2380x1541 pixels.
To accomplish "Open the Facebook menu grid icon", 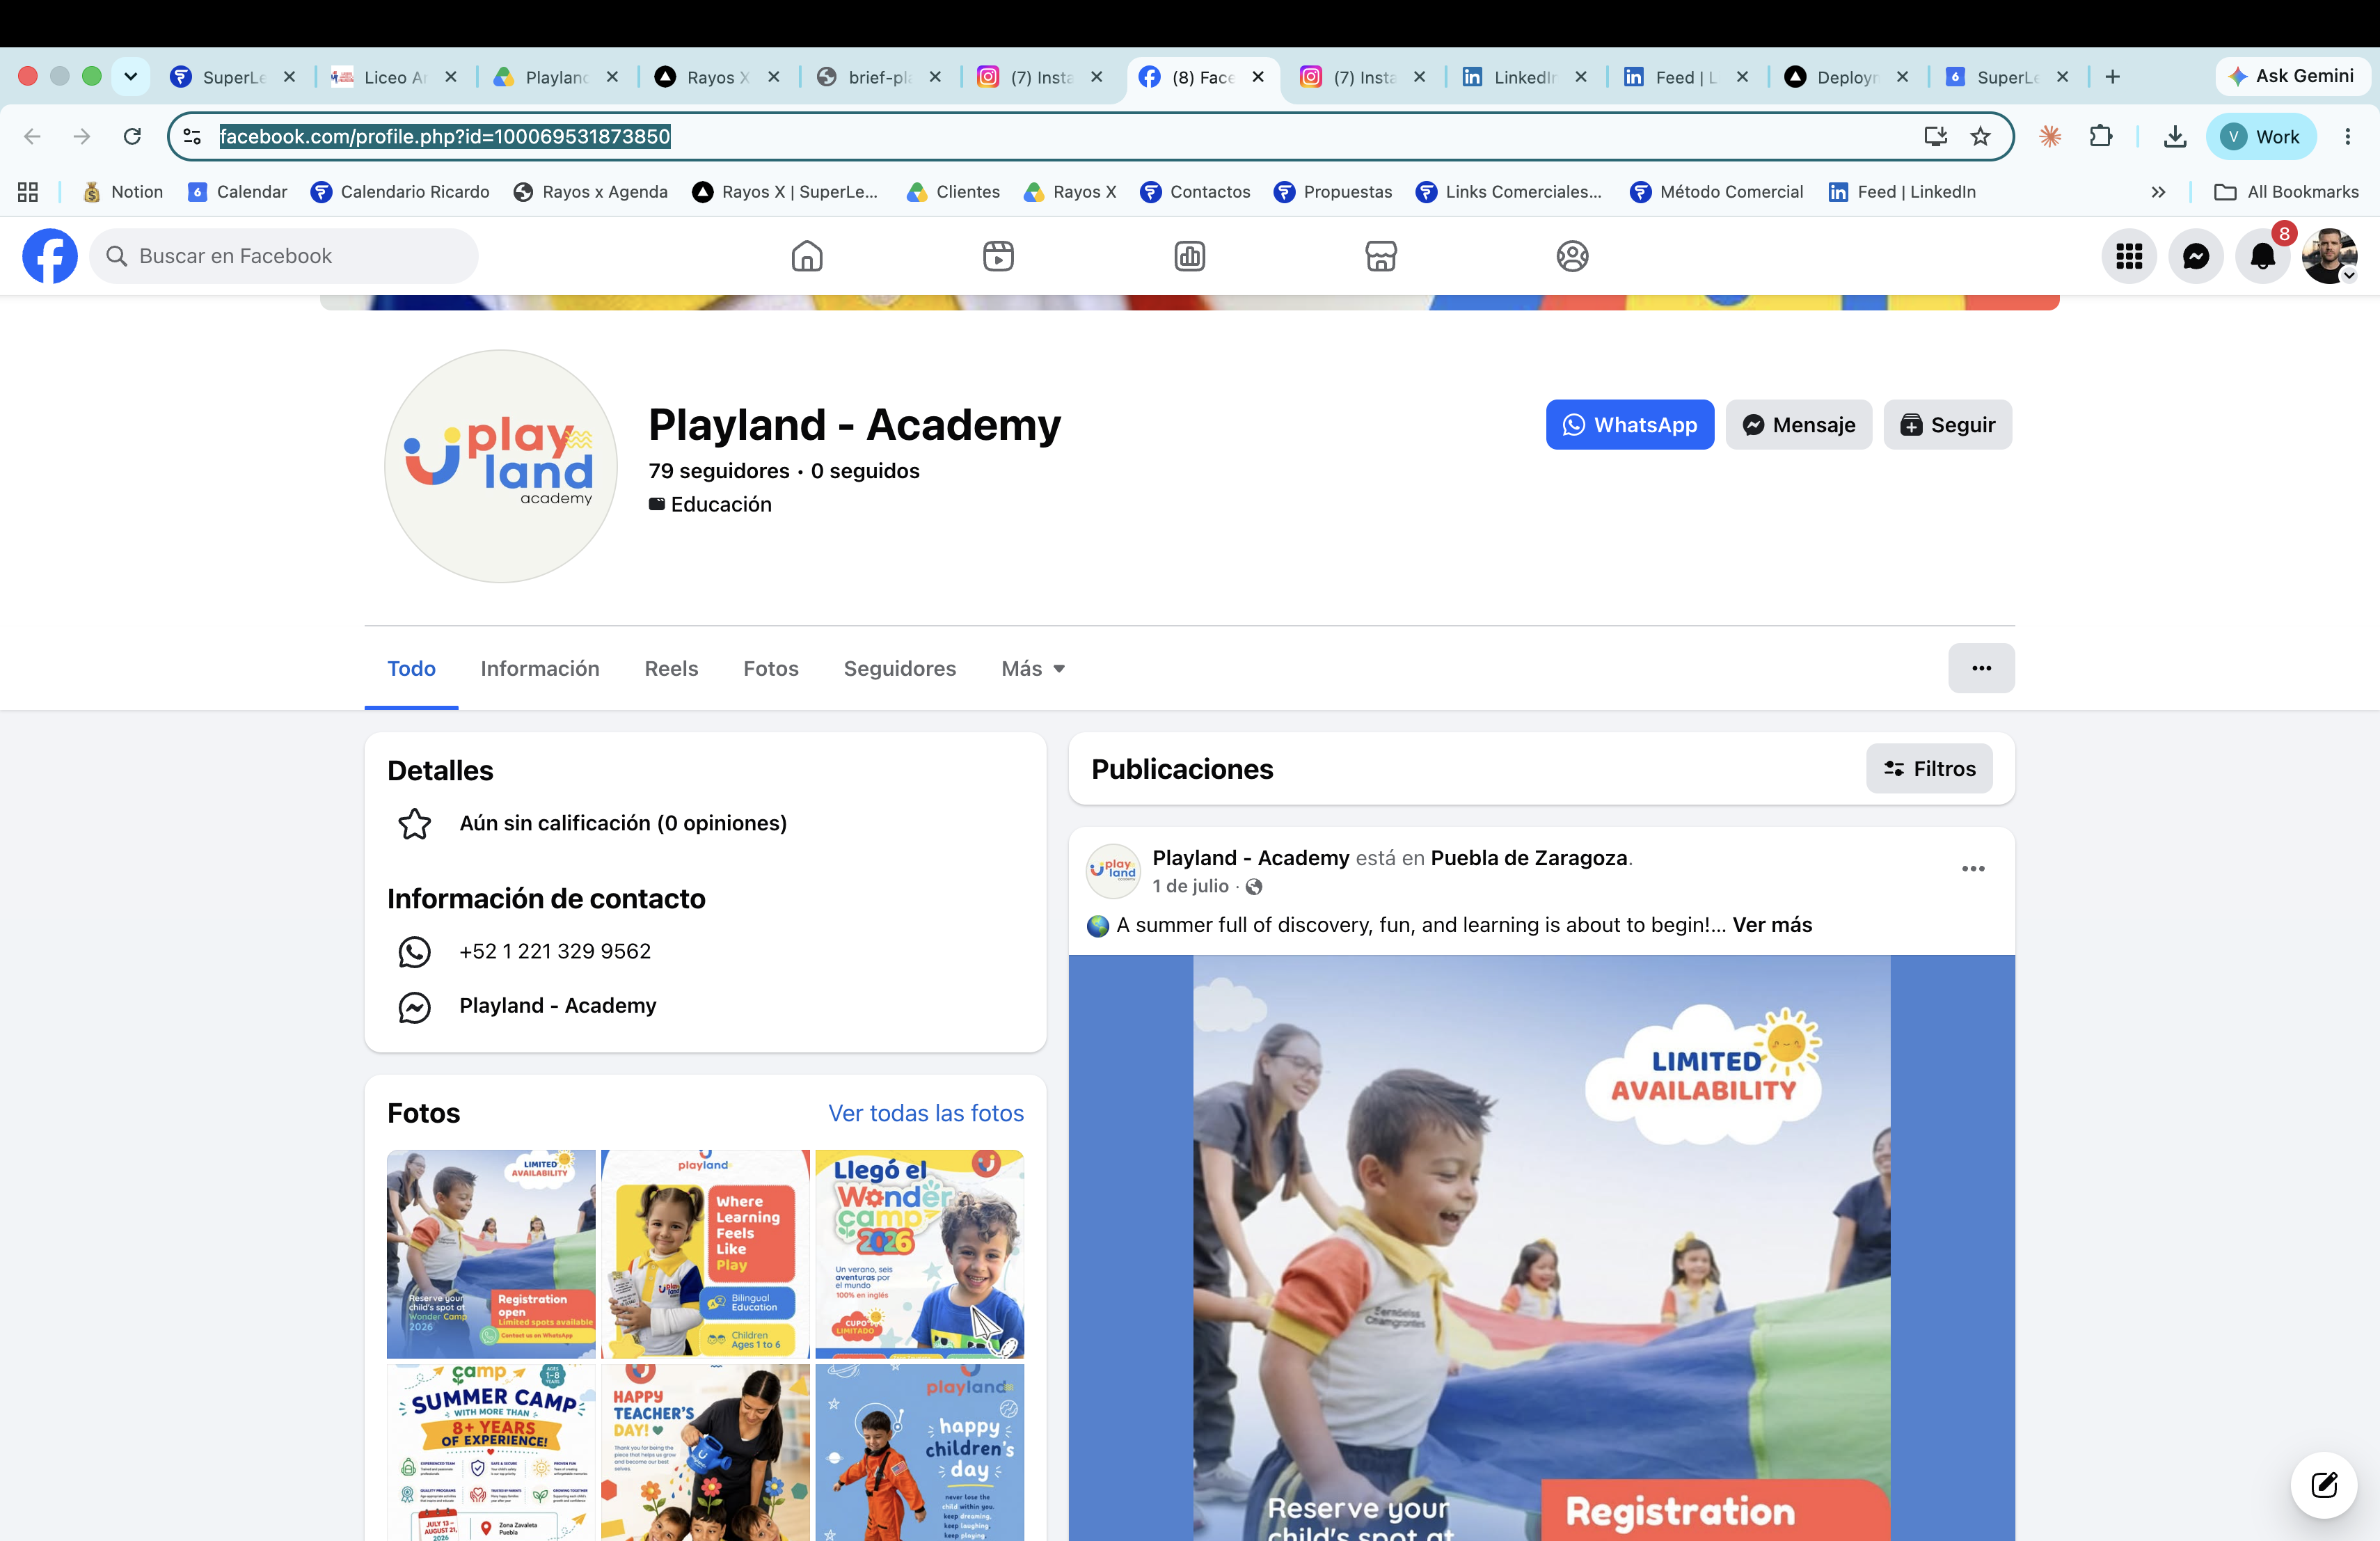I will click(2129, 256).
